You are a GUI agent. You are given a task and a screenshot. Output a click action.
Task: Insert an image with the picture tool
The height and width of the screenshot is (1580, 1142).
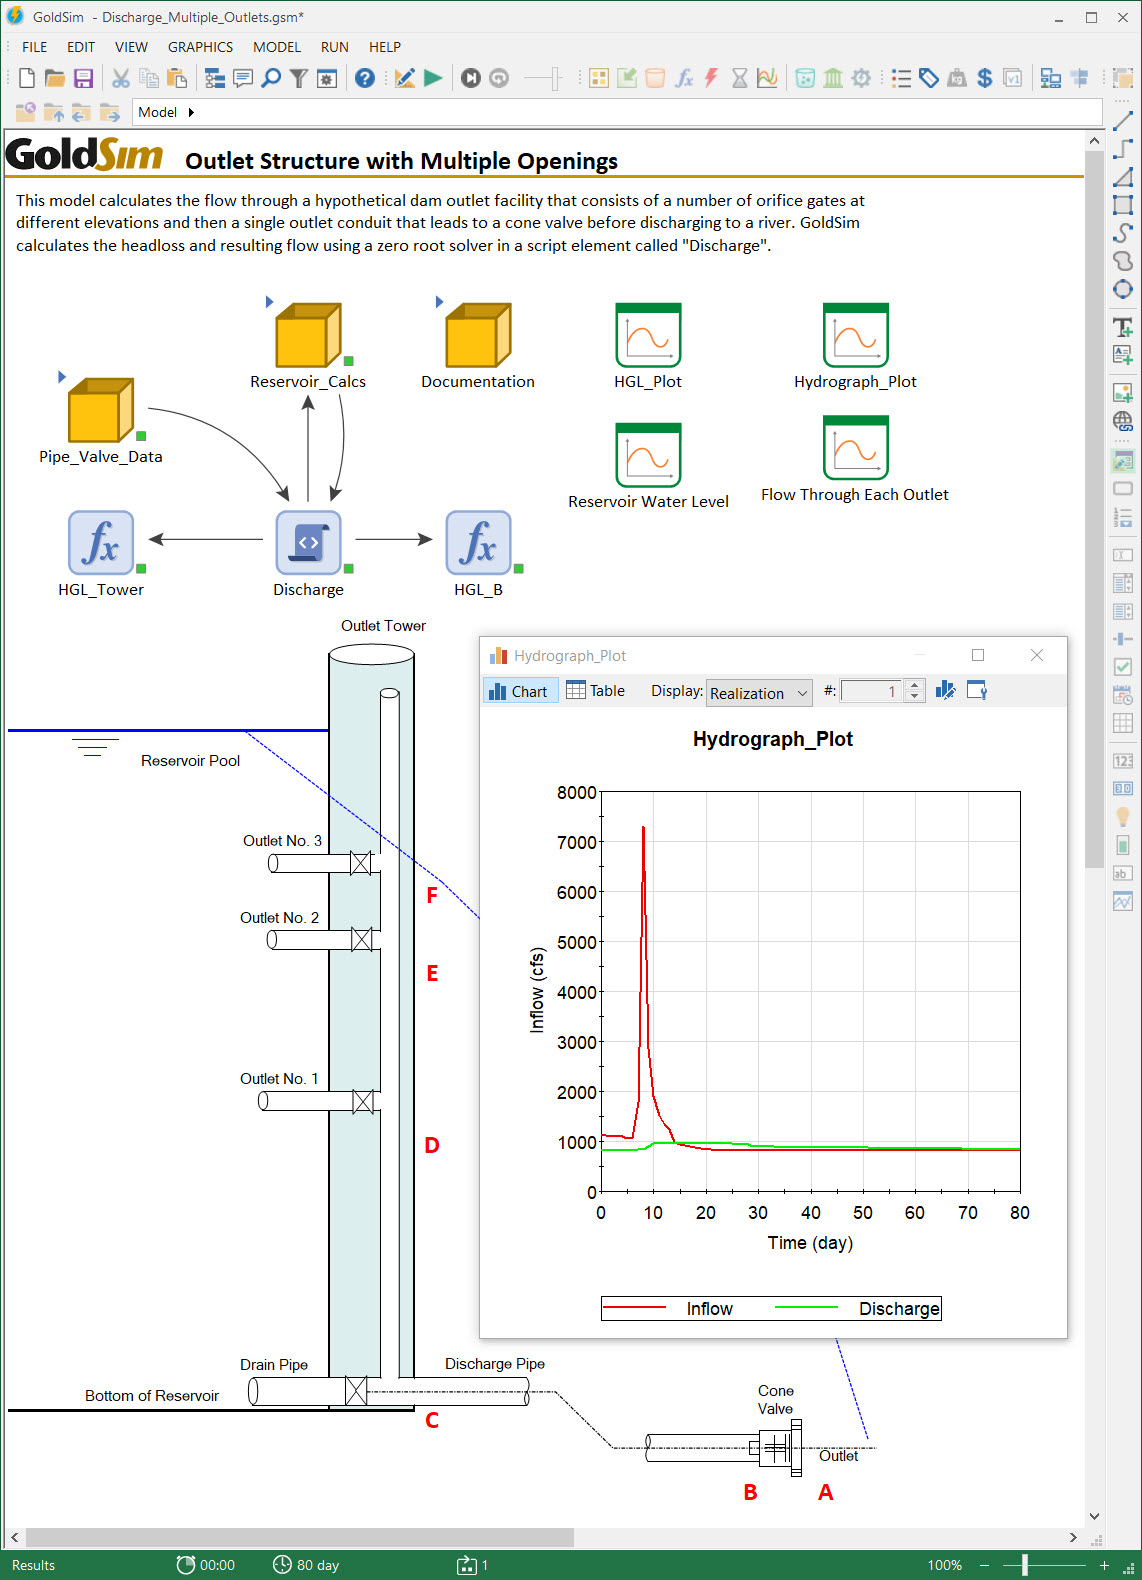tap(1123, 393)
